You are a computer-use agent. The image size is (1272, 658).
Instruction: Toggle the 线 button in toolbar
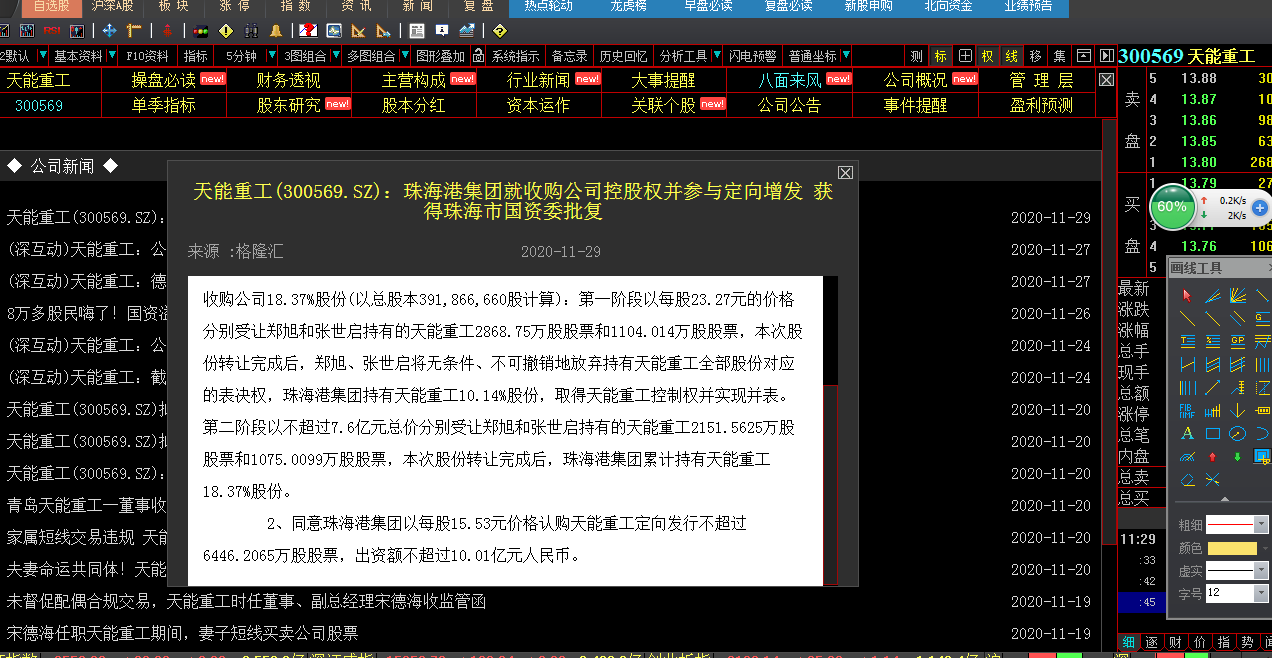point(1012,55)
